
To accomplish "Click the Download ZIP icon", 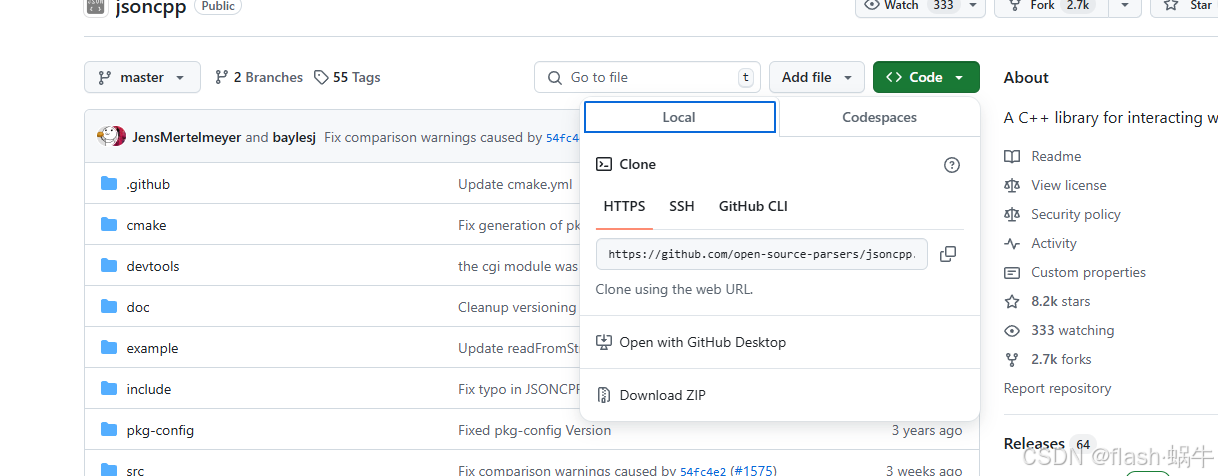I will pyautogui.click(x=604, y=395).
